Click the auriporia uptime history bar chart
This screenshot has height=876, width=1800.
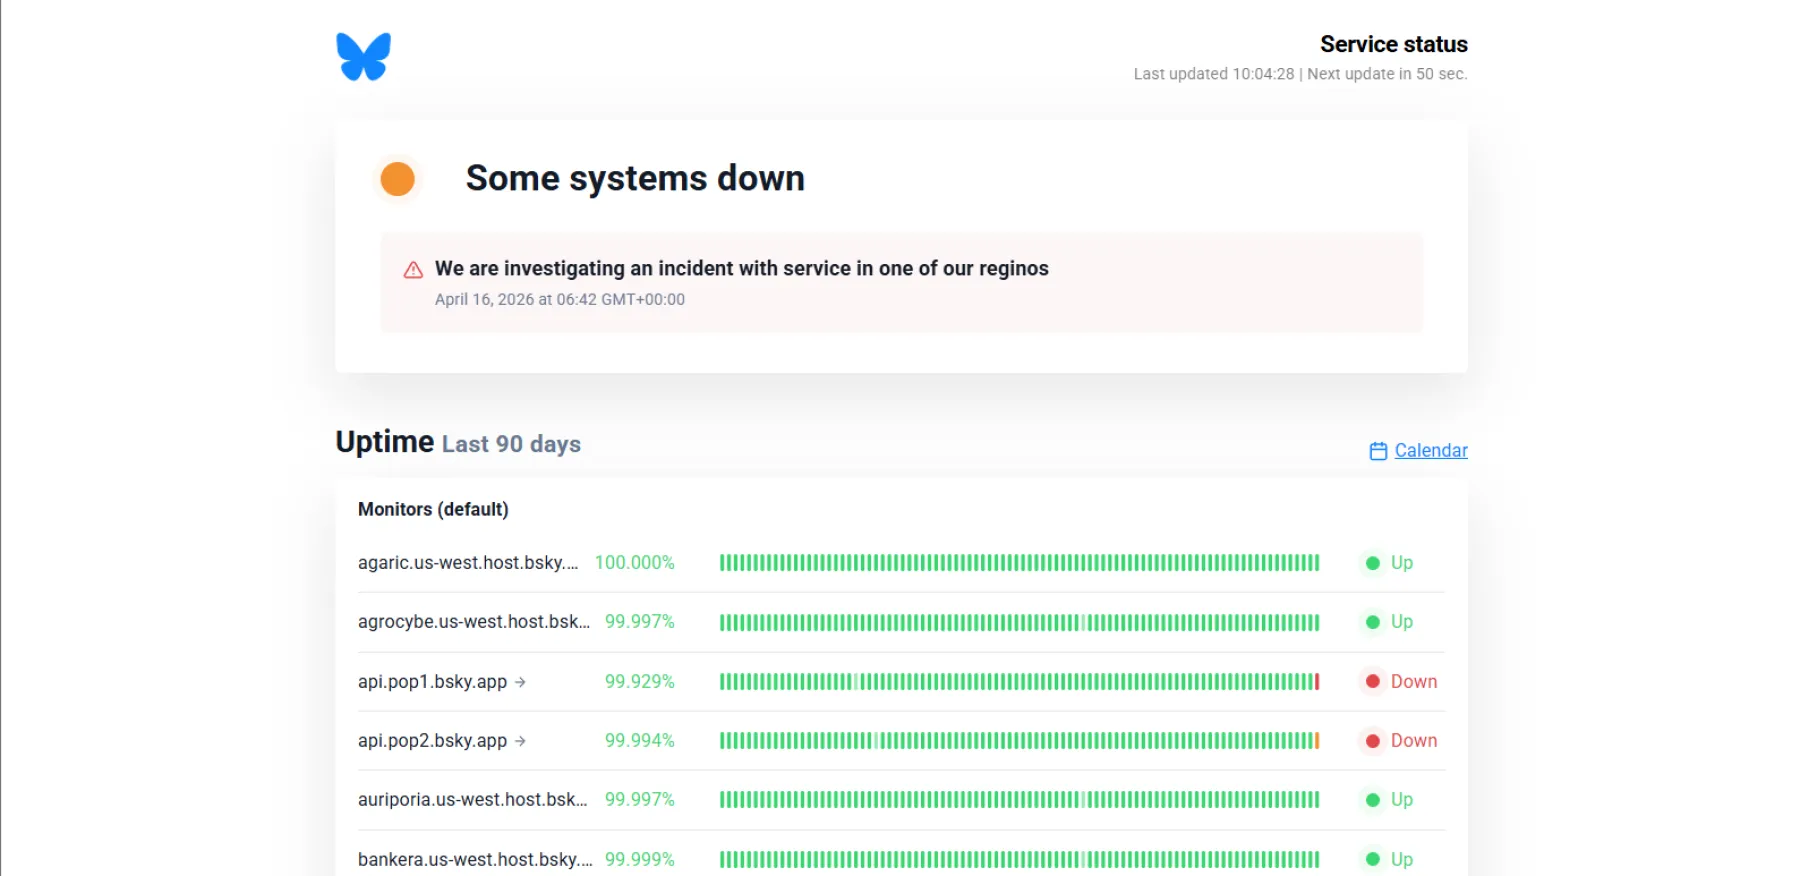click(1020, 800)
